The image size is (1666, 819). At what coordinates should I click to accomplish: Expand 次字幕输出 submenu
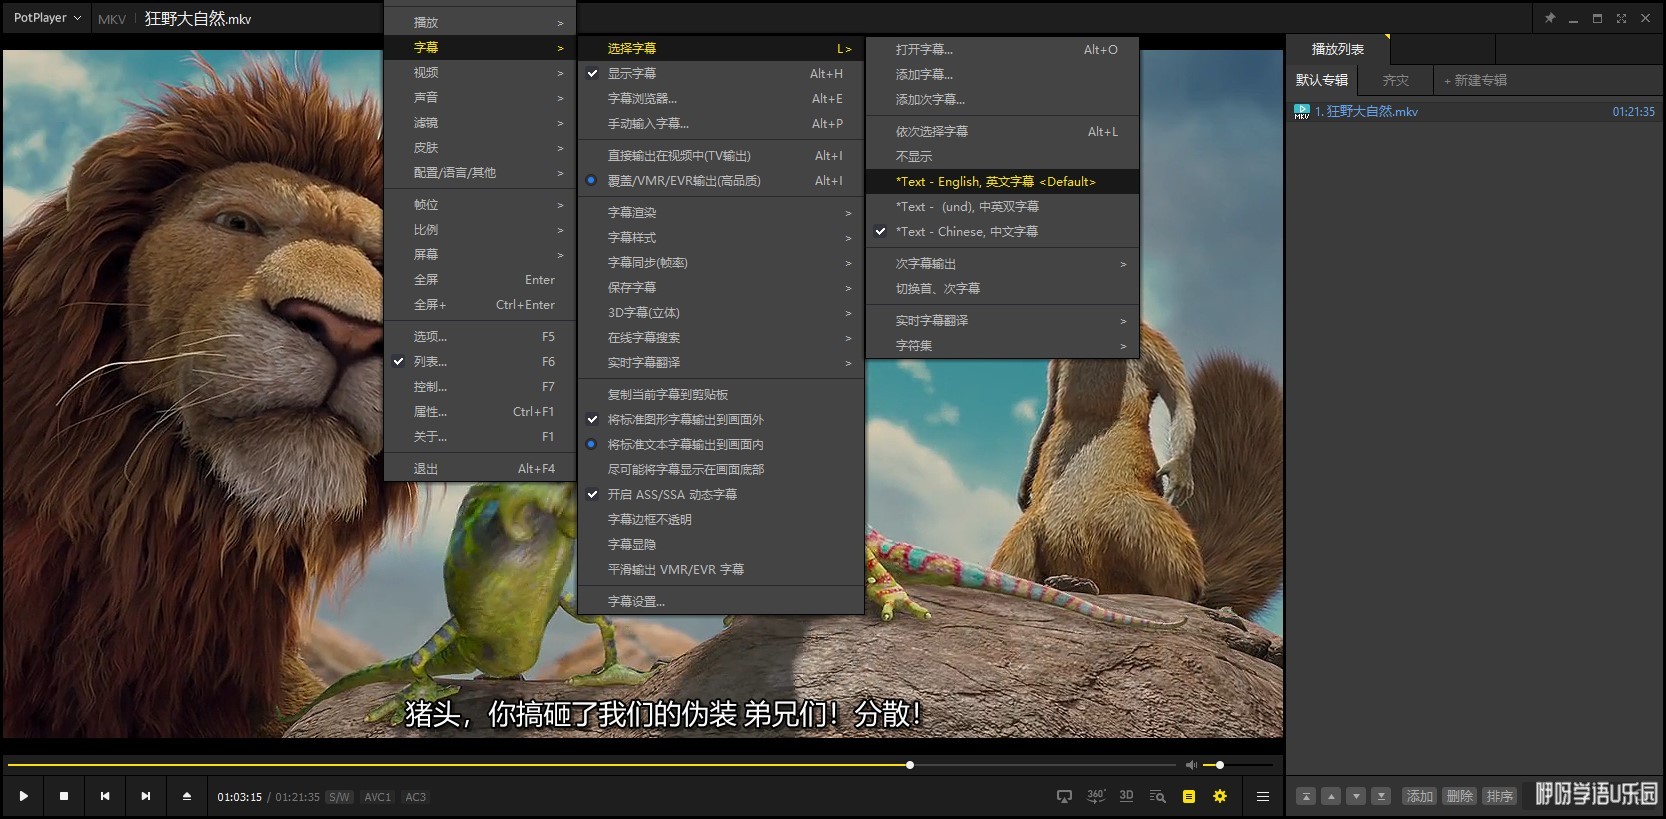pyautogui.click(x=1002, y=263)
